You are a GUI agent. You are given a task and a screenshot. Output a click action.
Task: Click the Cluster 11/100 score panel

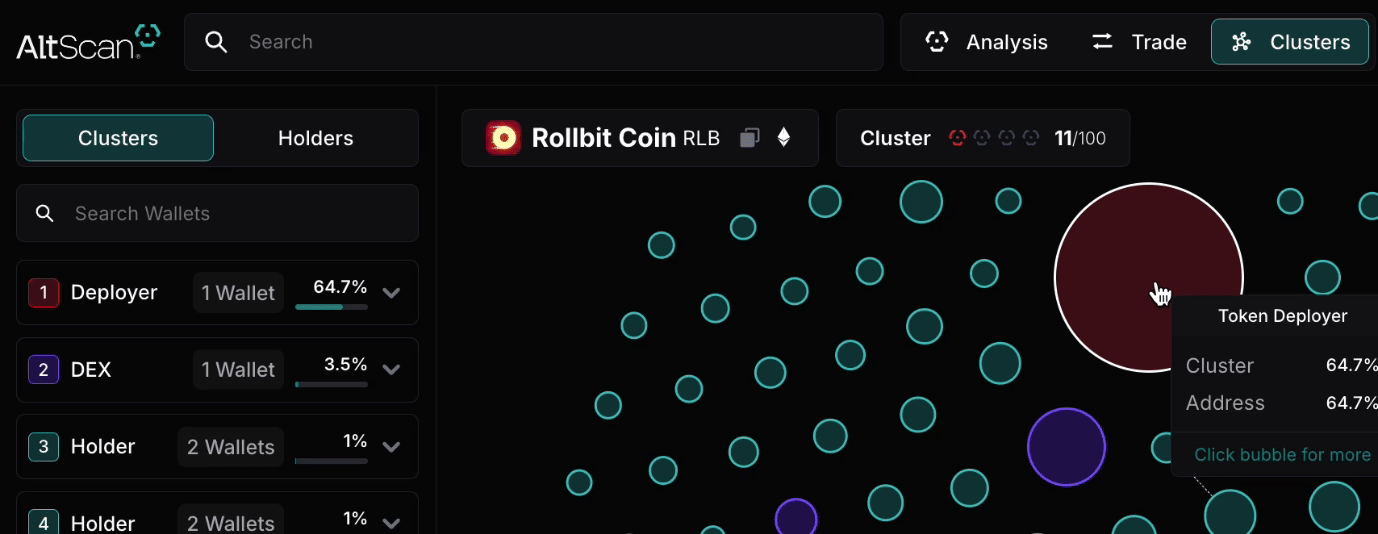[983, 138]
